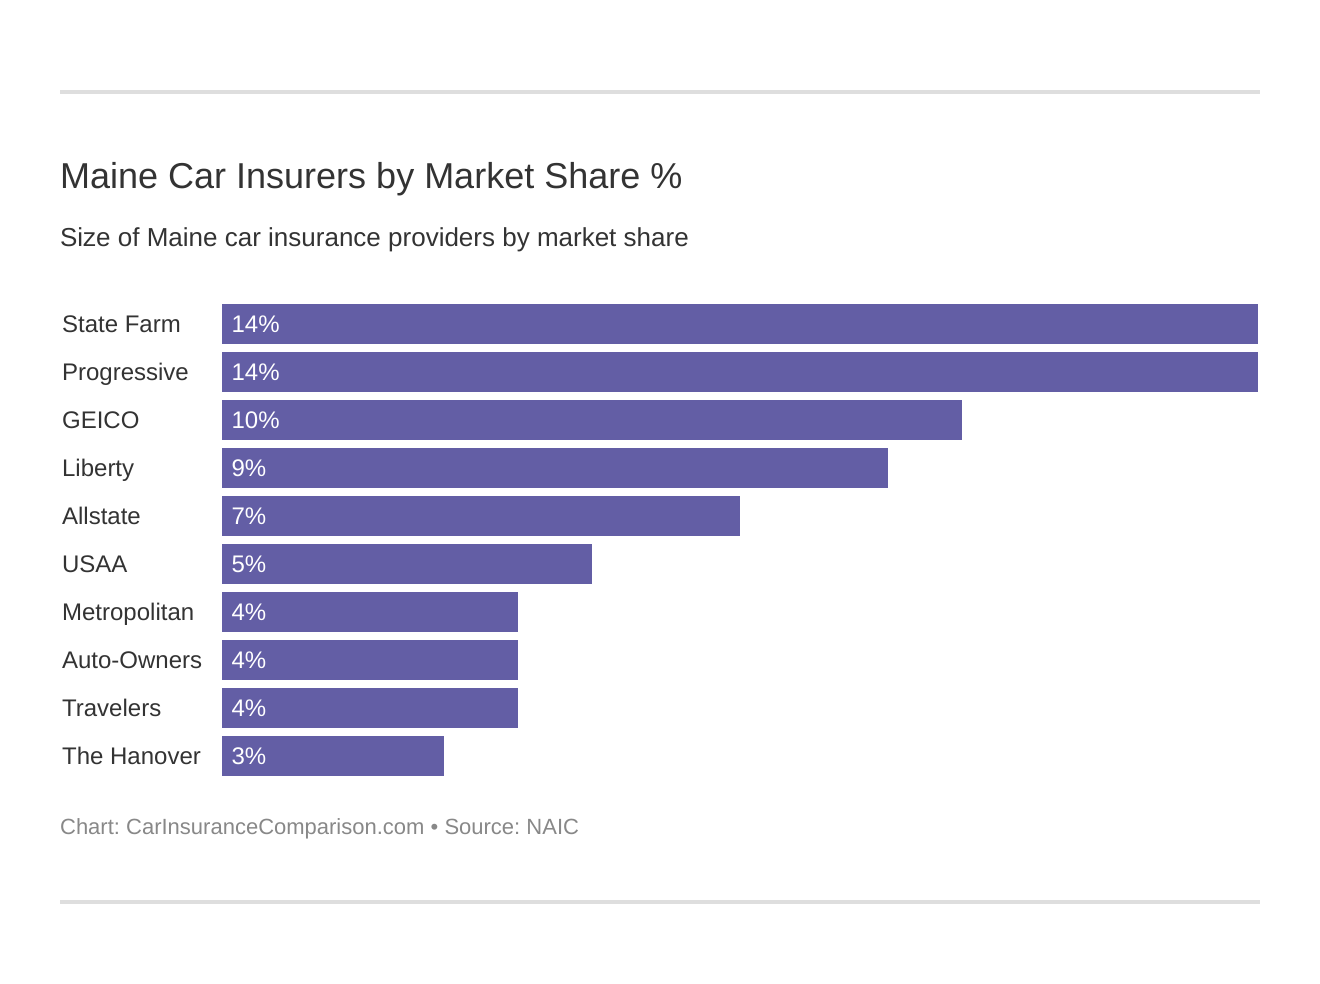This screenshot has height=984, width=1320.
Task: Click the Liberty 9% bar
Action: (x=554, y=468)
